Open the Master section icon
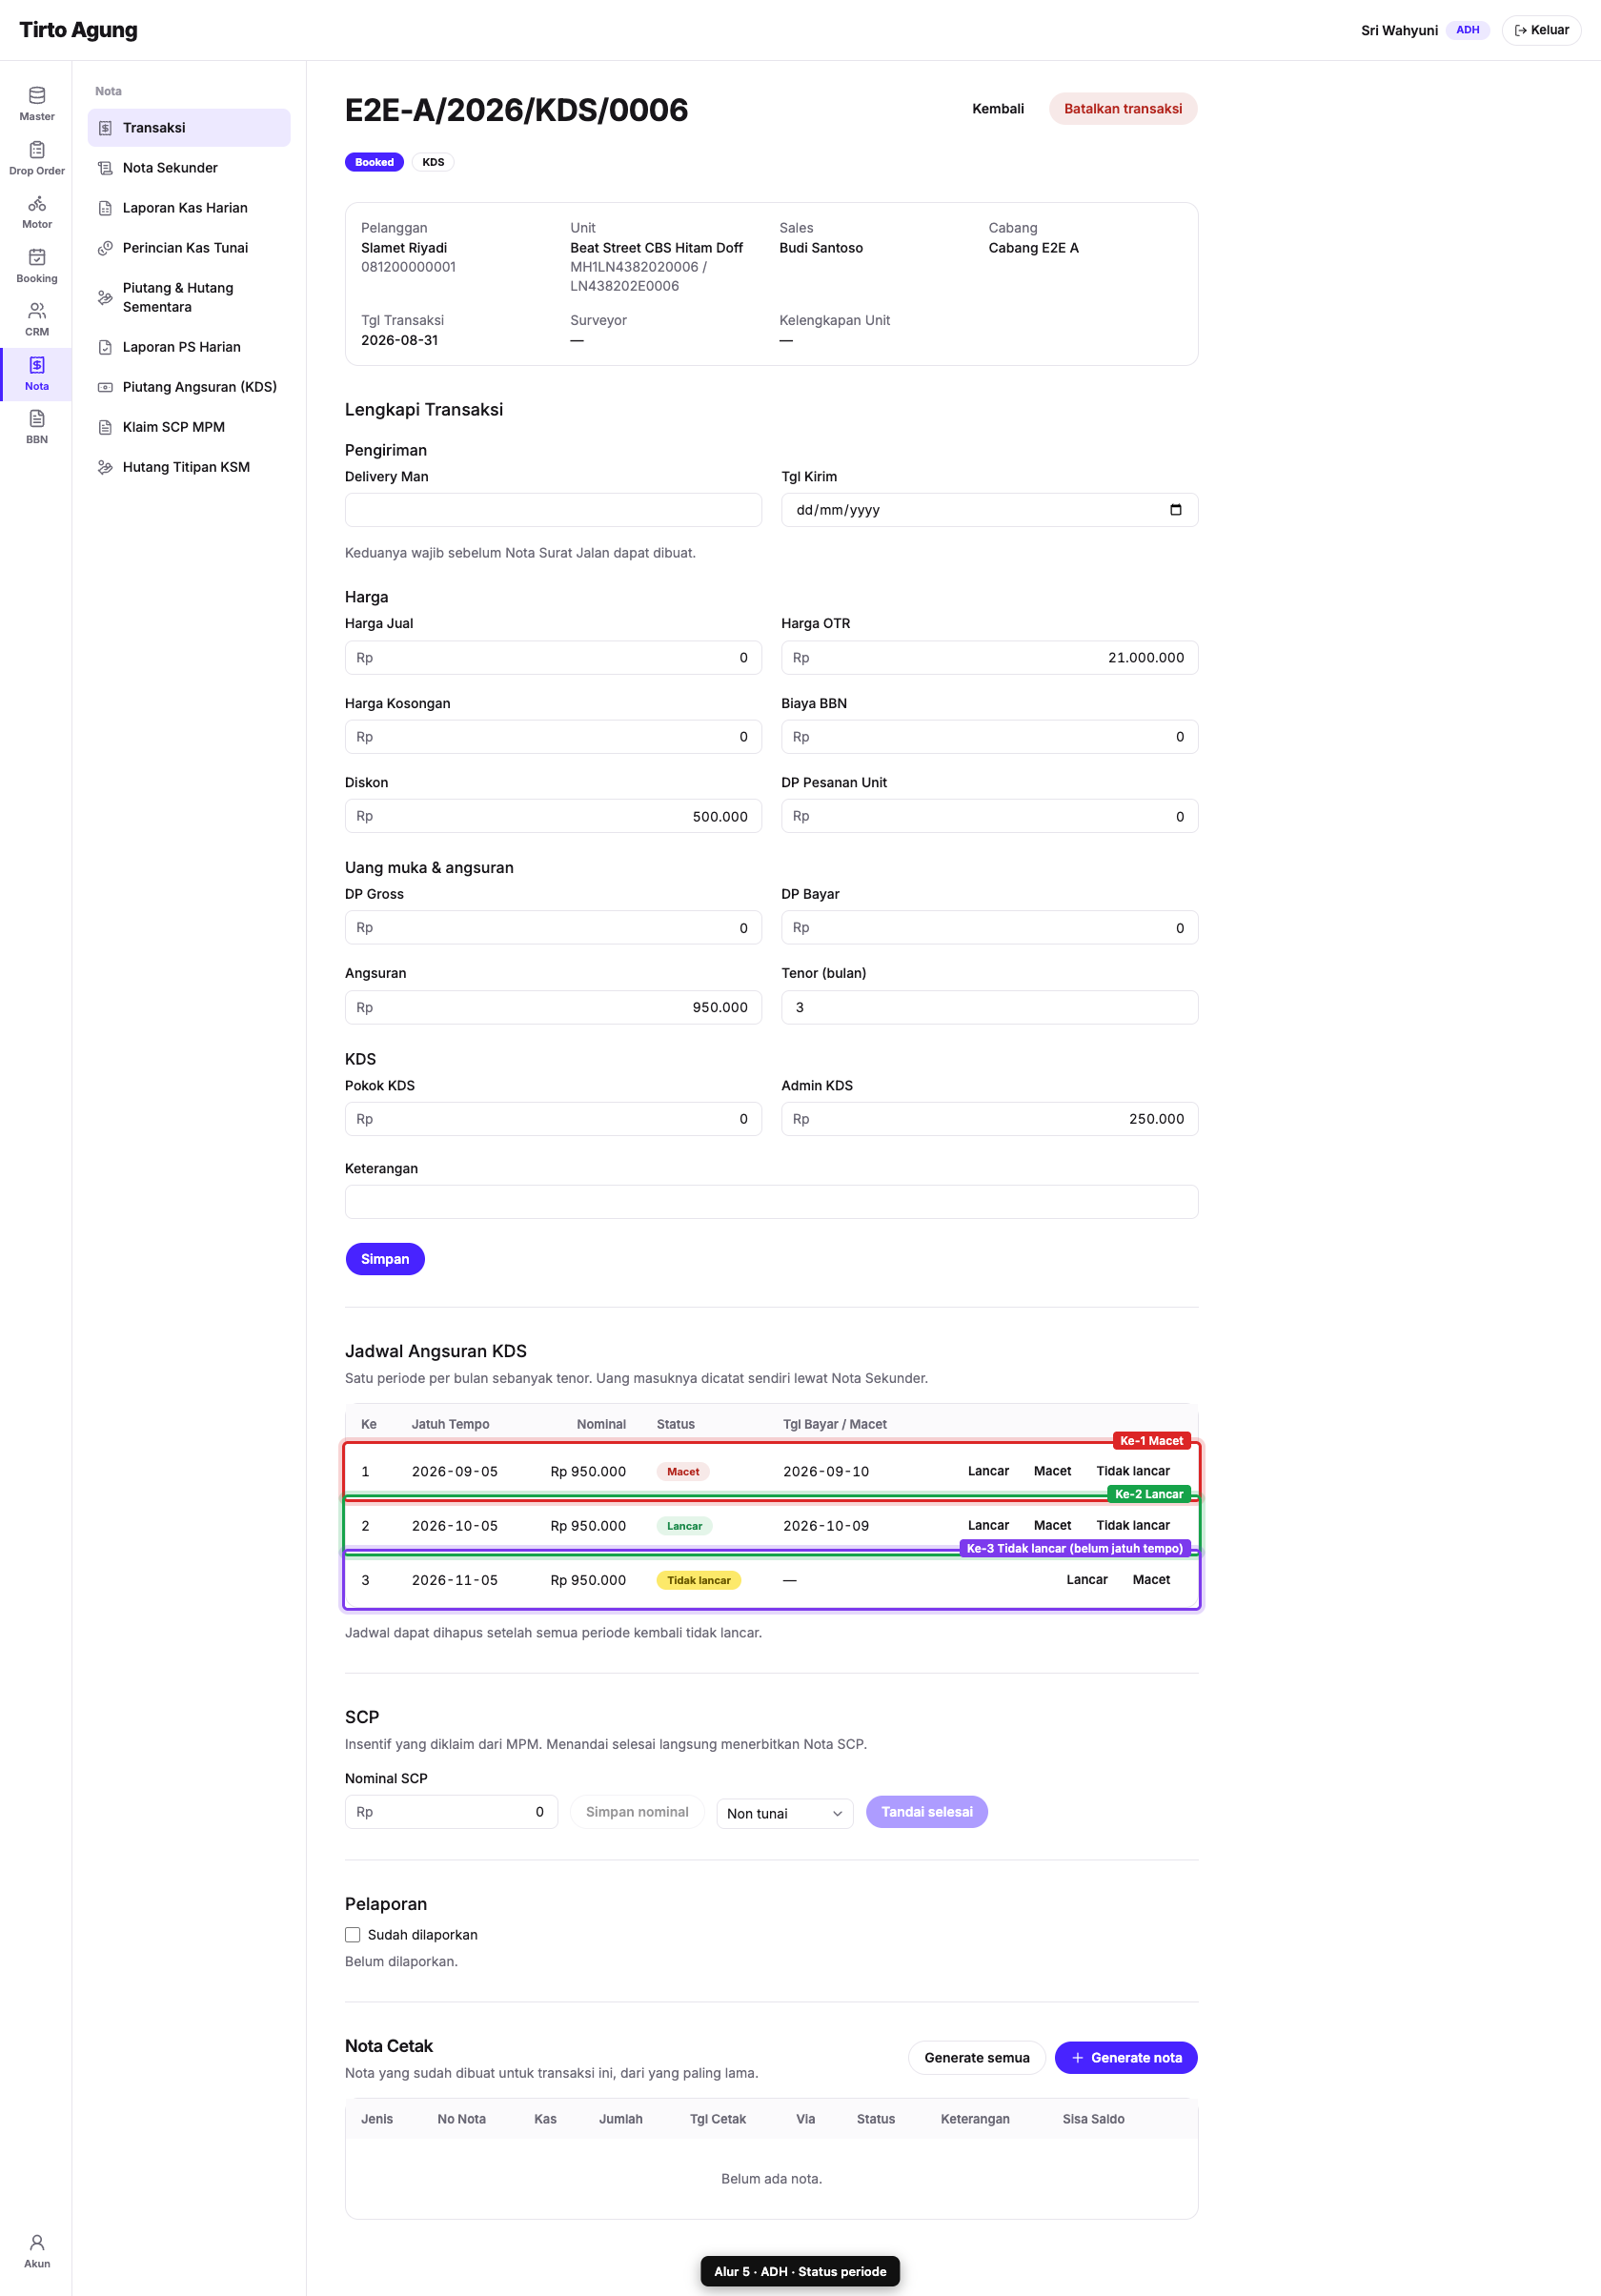 coord(37,96)
